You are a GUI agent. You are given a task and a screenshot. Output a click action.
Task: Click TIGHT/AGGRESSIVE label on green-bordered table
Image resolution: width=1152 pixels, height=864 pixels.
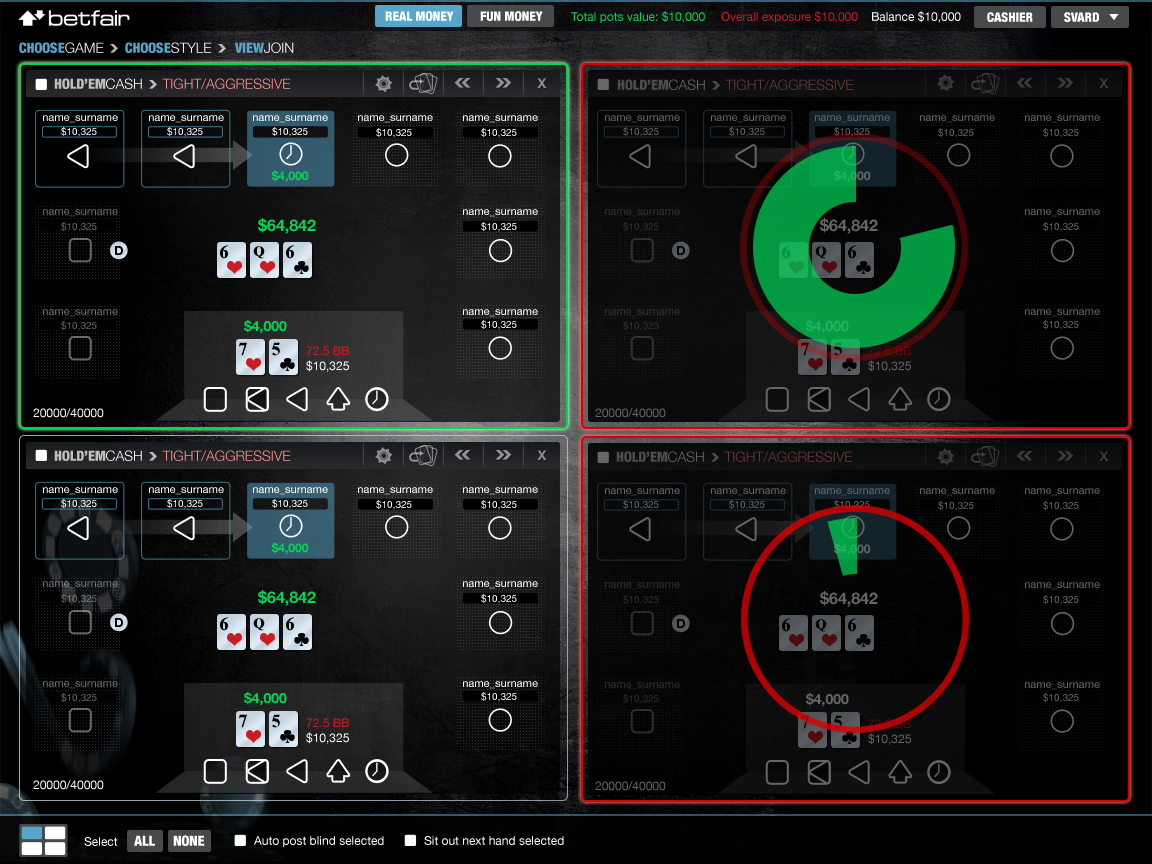pos(226,84)
